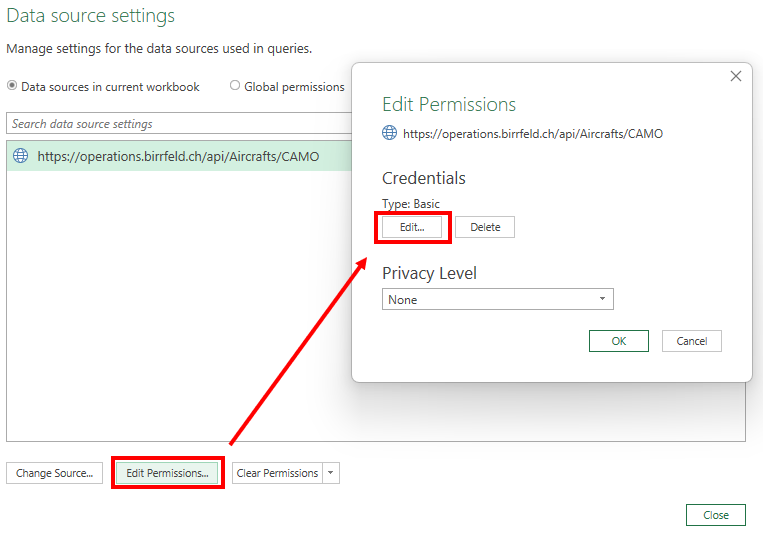The width and height of the screenshot is (763, 539).
Task: Click the 'Change Source...' button
Action: pyautogui.click(x=54, y=473)
